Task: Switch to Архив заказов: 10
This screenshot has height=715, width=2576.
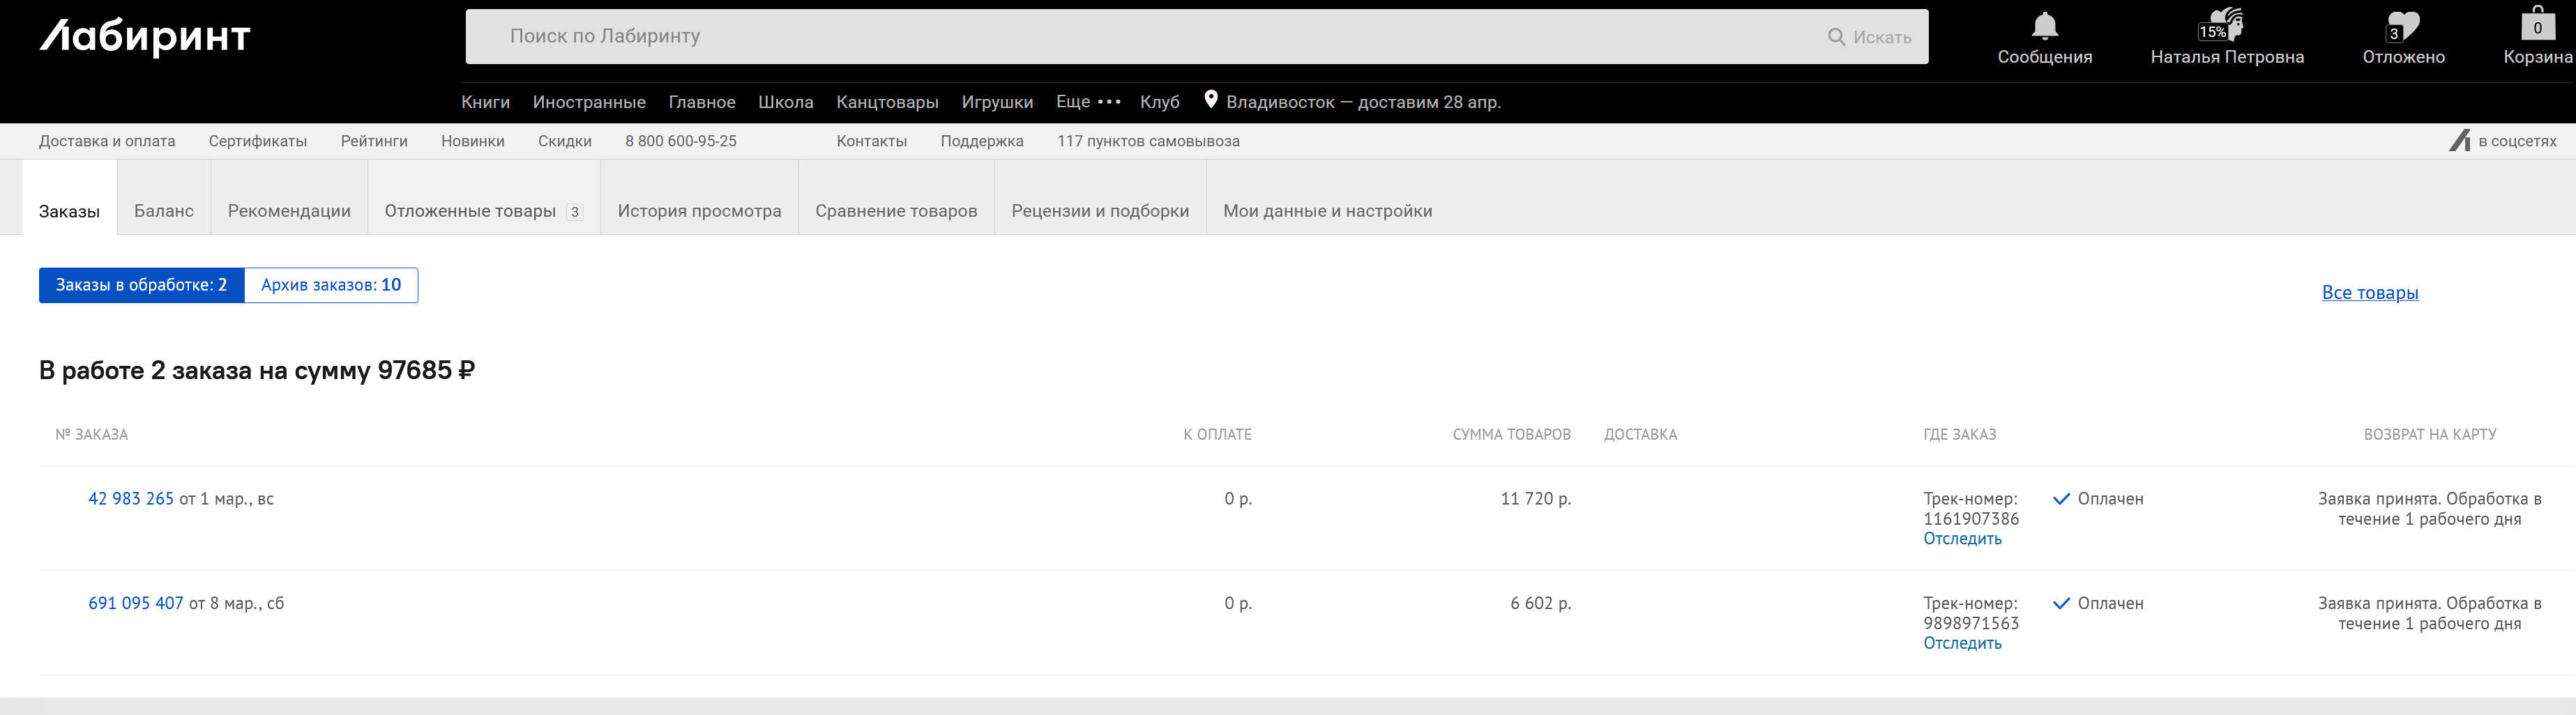Action: click(x=331, y=285)
